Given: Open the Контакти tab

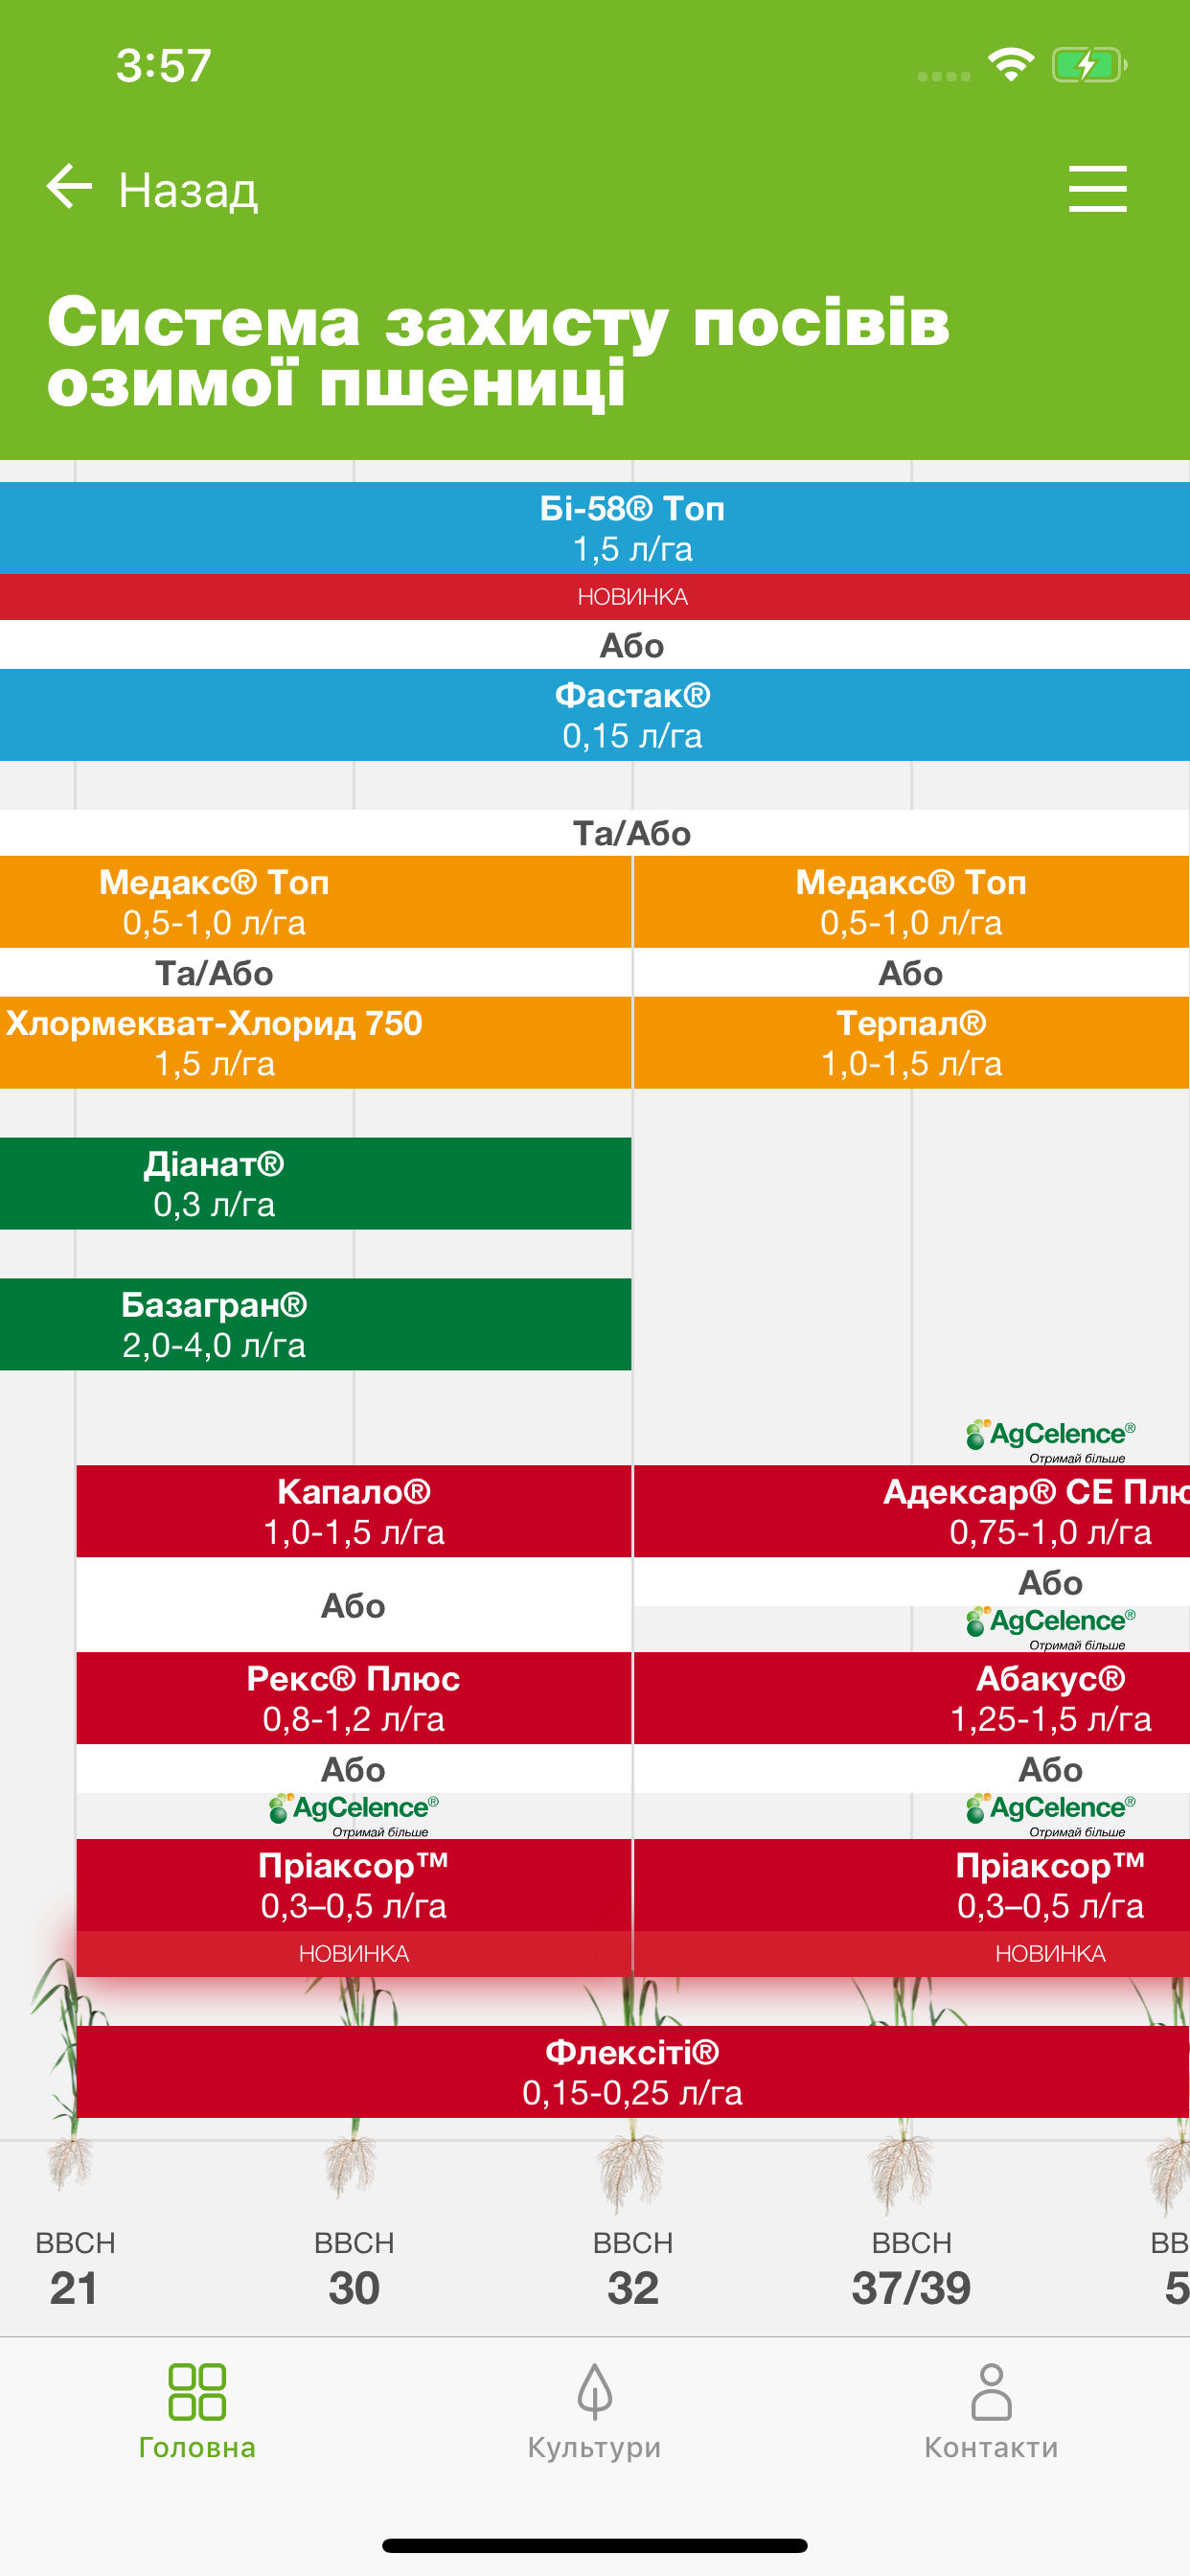Looking at the screenshot, I should (x=991, y=2411).
